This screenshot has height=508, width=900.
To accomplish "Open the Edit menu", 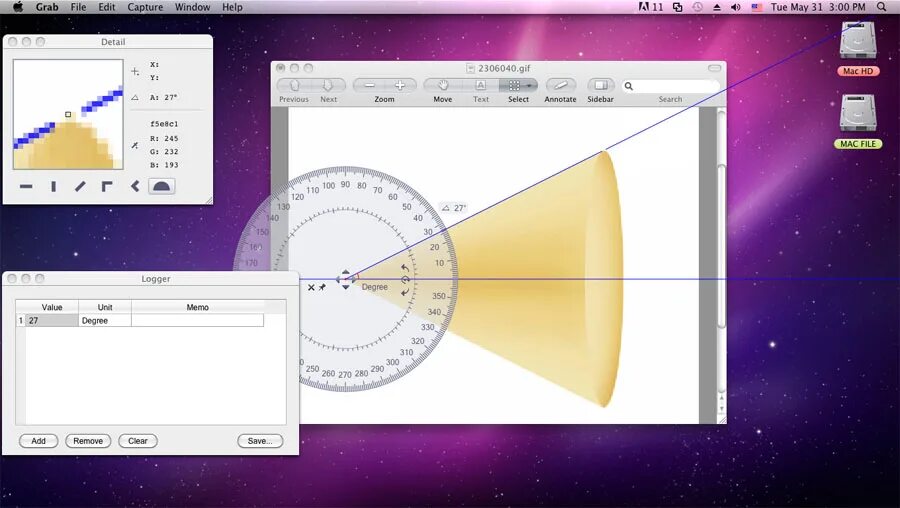I will (x=107, y=7).
